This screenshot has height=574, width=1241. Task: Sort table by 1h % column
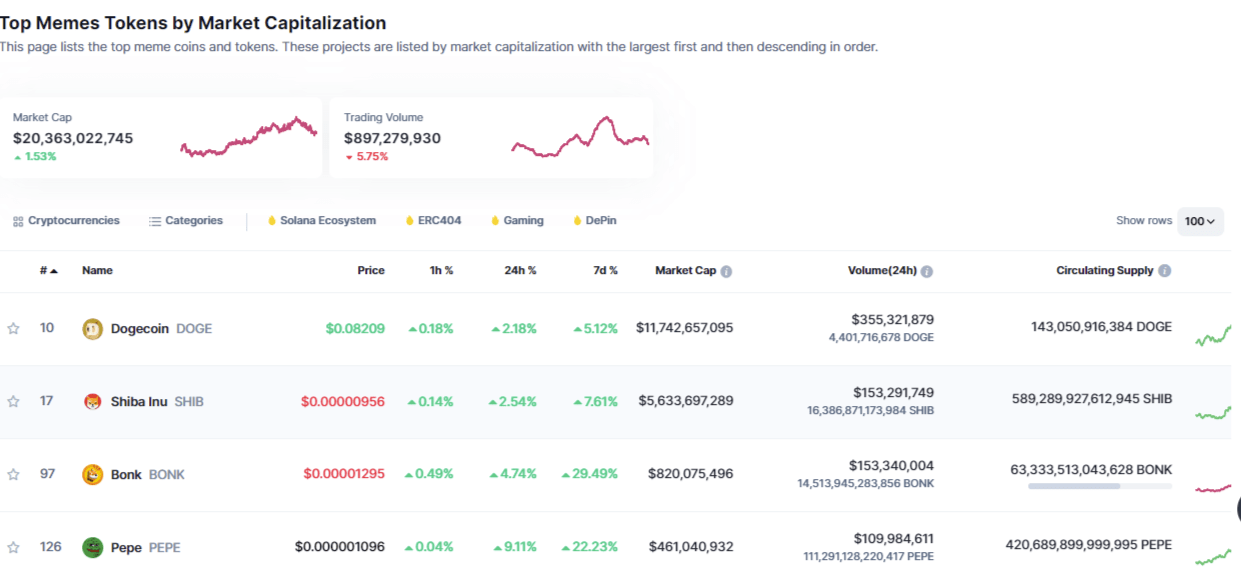[441, 270]
